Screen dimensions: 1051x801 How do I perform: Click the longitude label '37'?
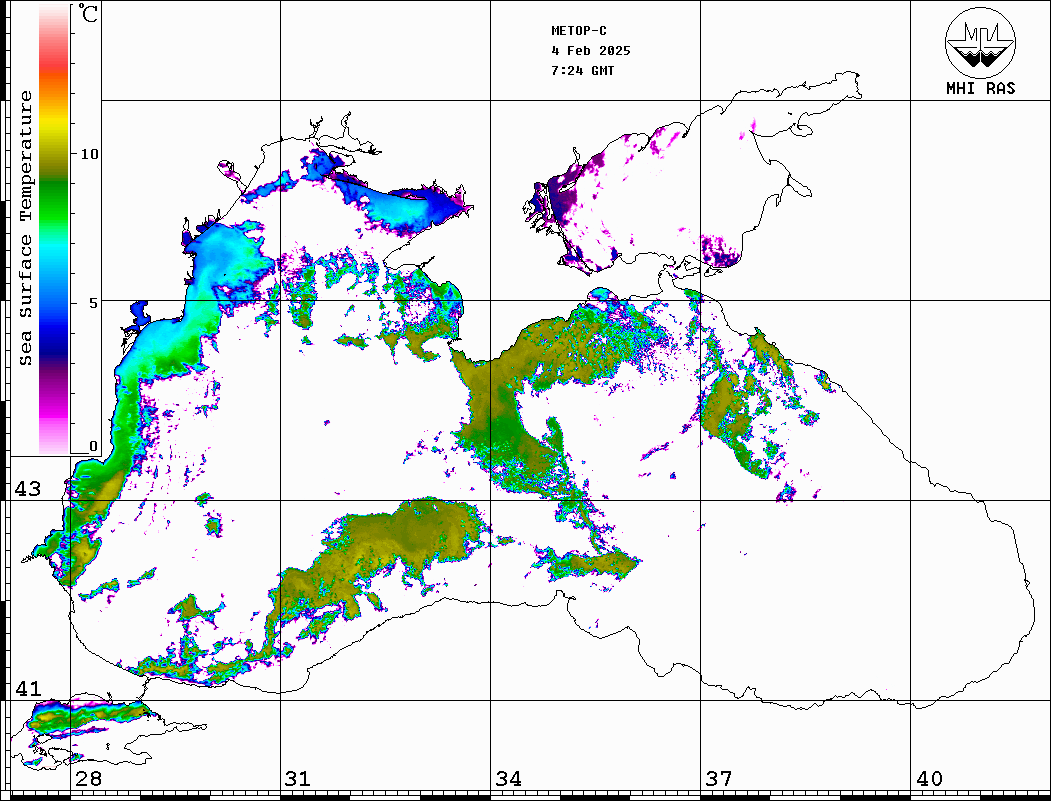(719, 778)
